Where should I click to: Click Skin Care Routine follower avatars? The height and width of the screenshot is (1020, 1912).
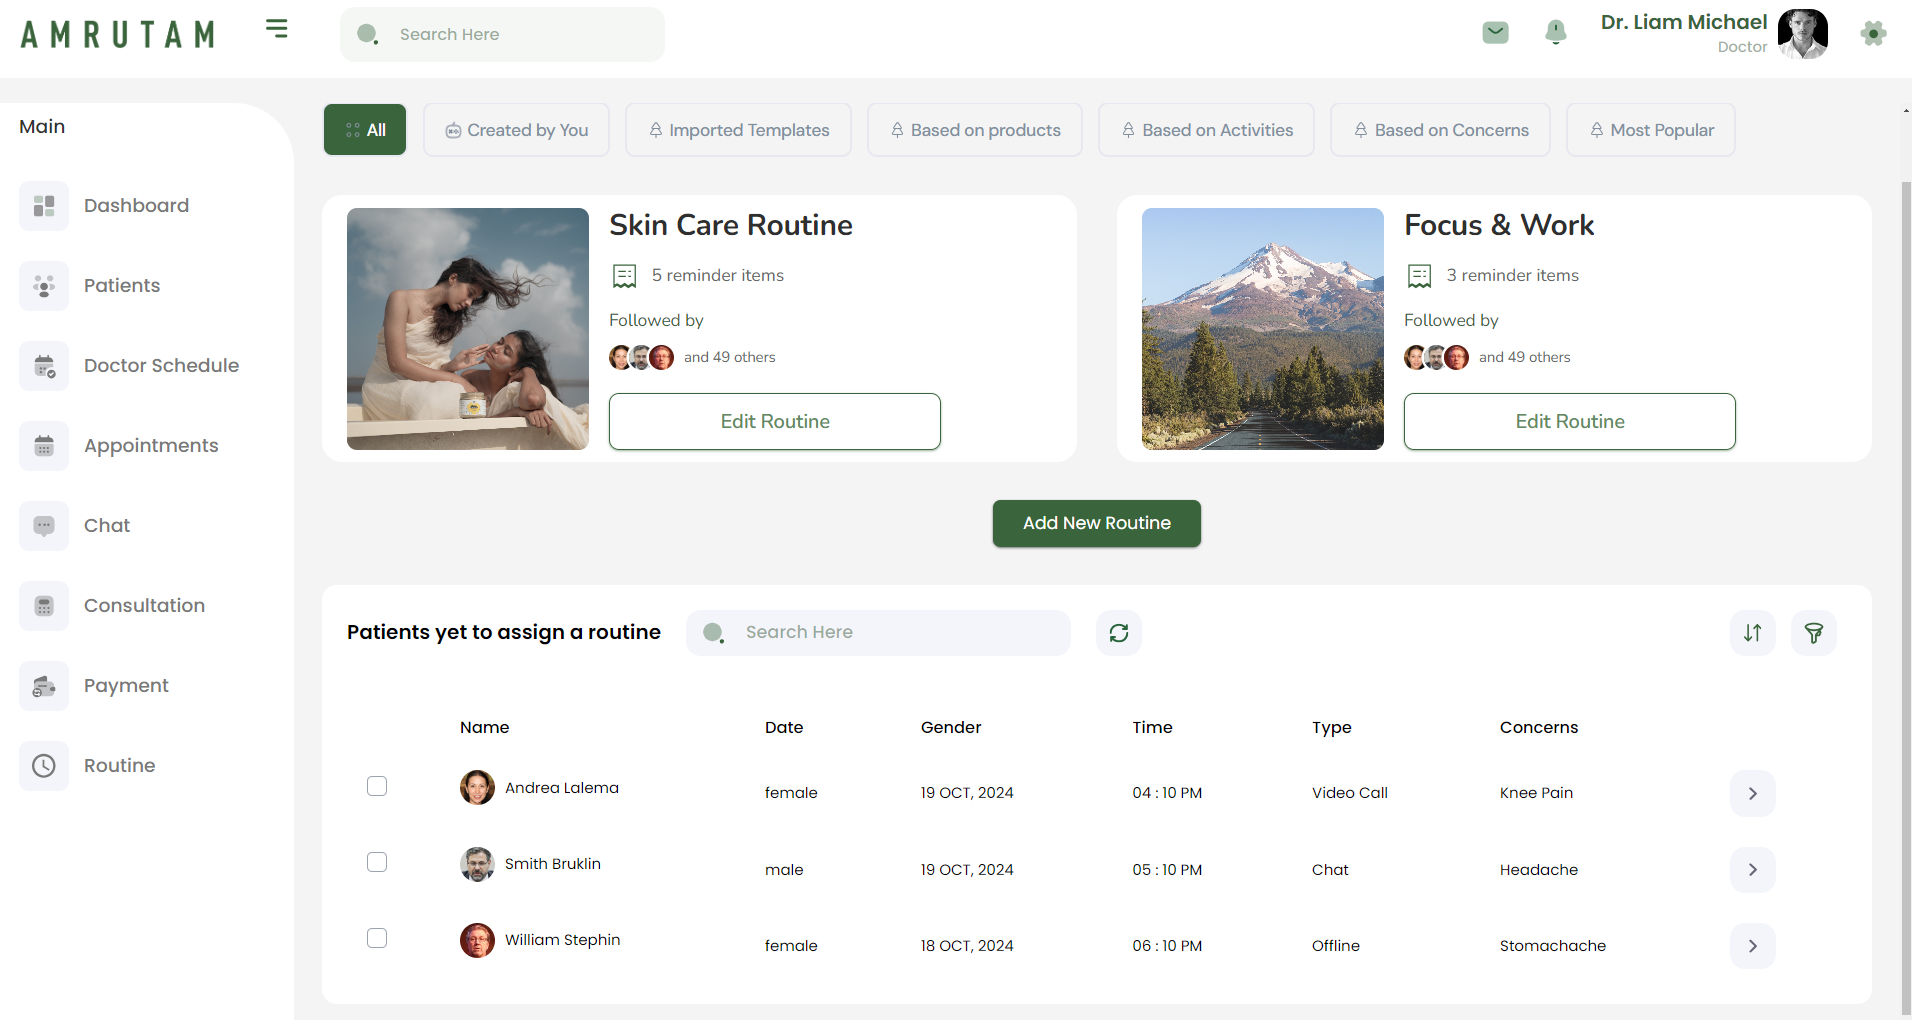click(x=642, y=357)
